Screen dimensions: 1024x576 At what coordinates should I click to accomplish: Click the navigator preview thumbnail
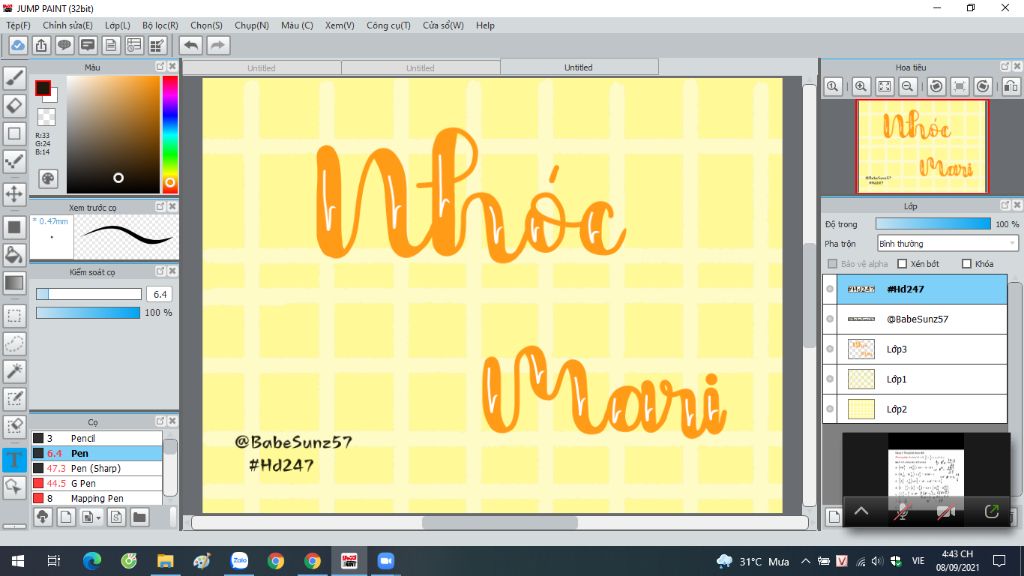(921, 146)
